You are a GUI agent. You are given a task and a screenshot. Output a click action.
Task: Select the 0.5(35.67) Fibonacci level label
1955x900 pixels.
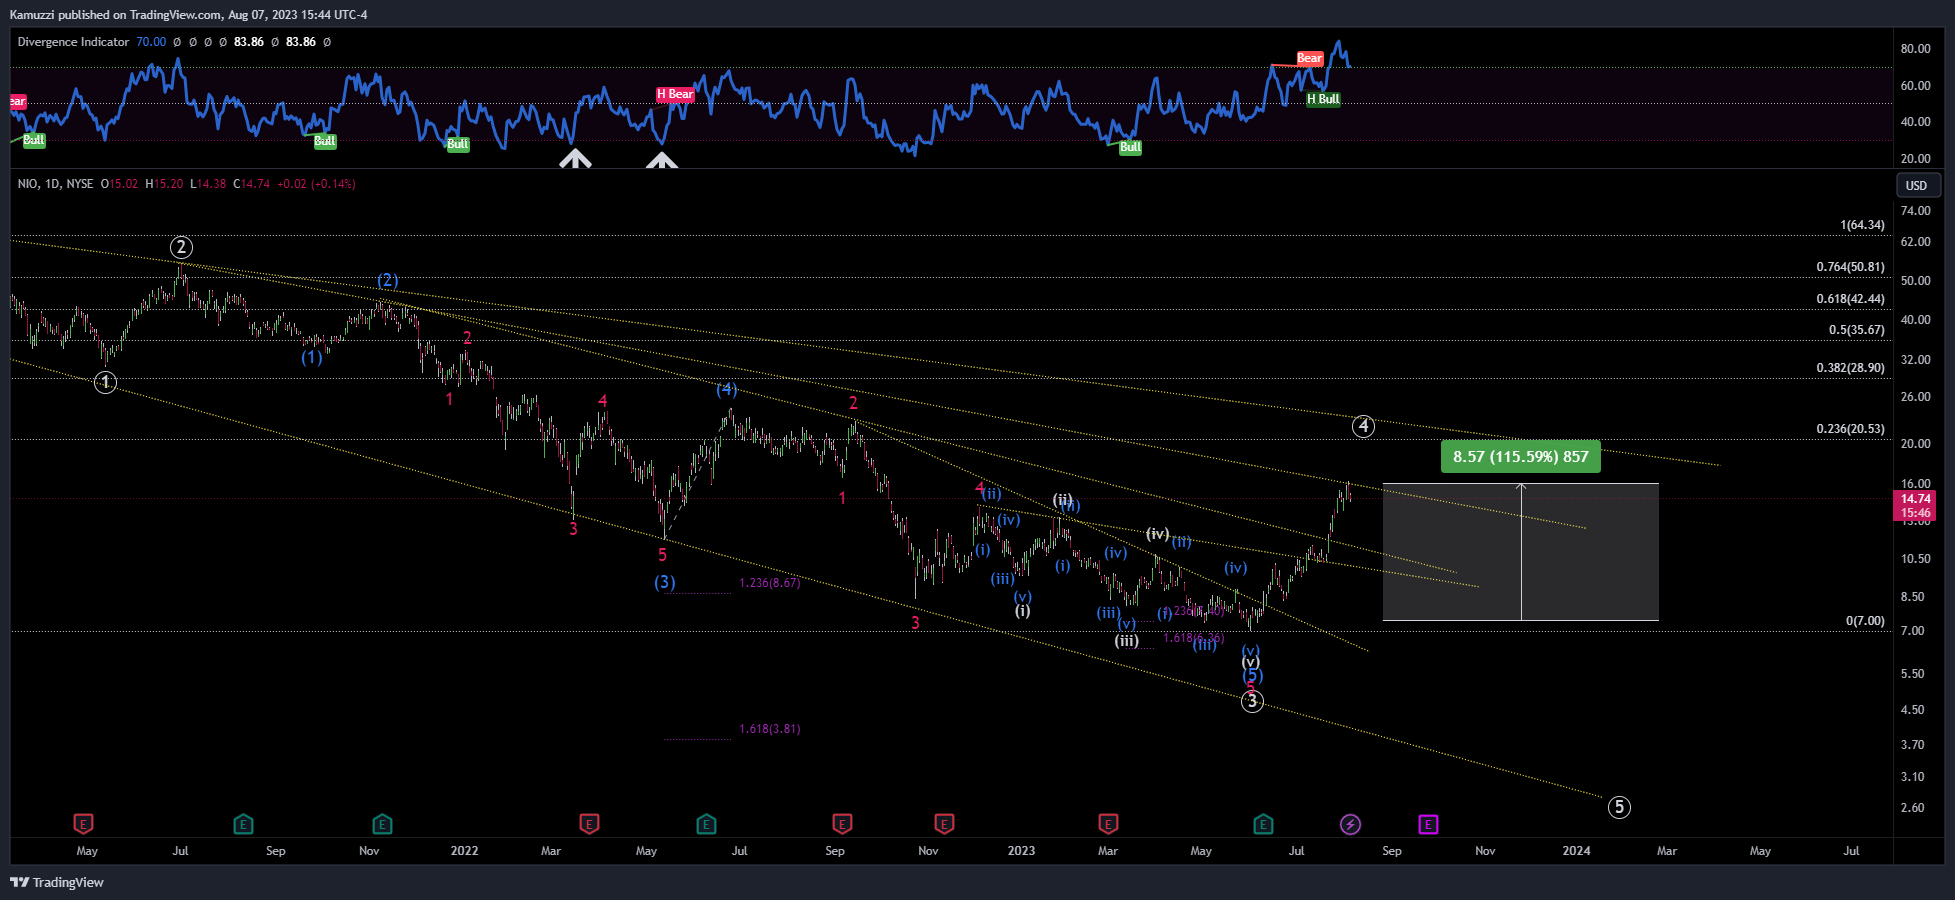pos(1856,330)
